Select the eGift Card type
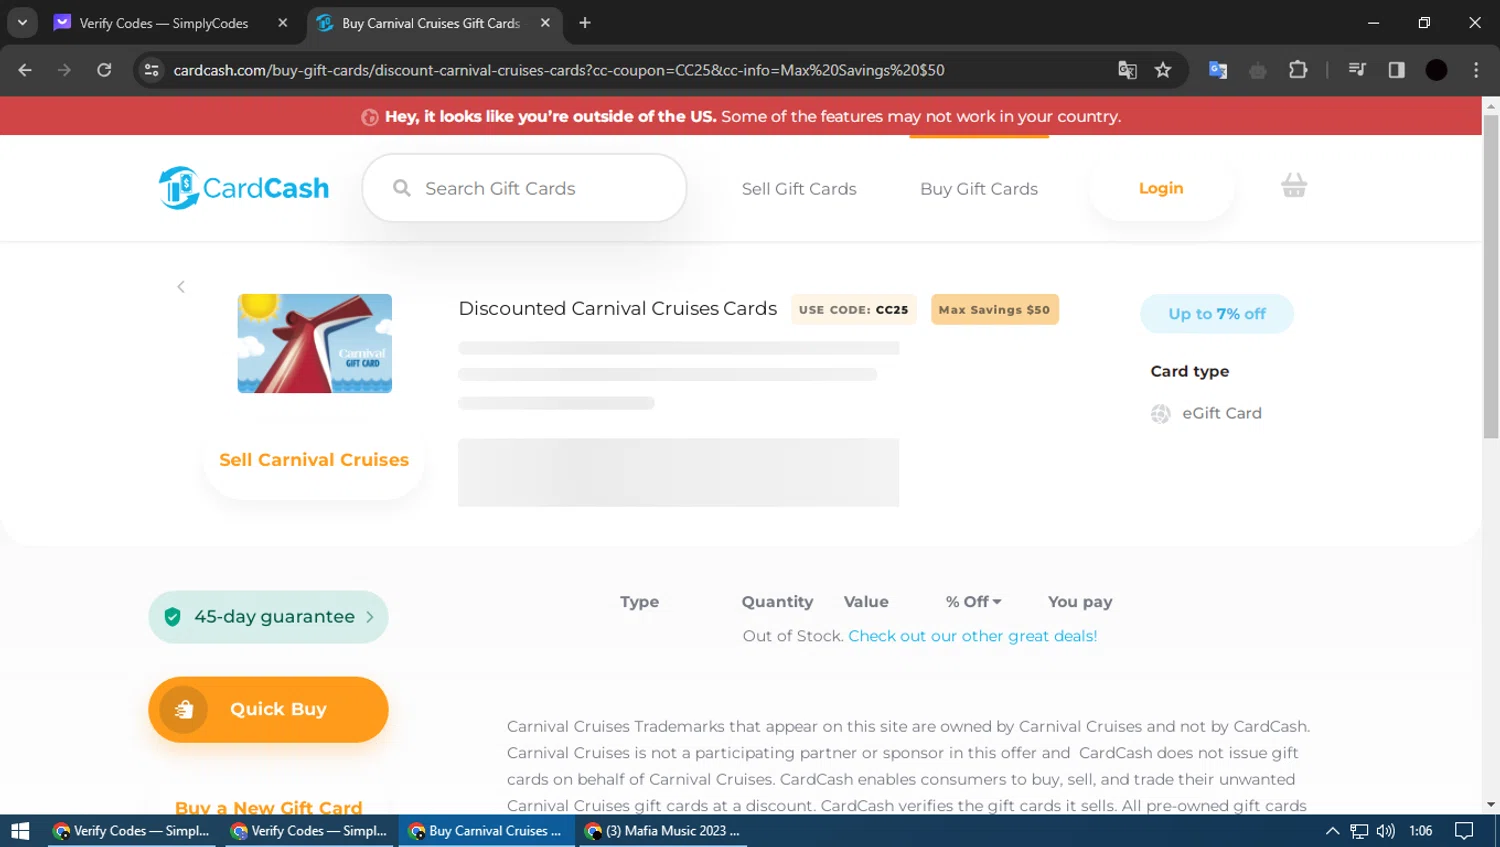 point(1206,413)
